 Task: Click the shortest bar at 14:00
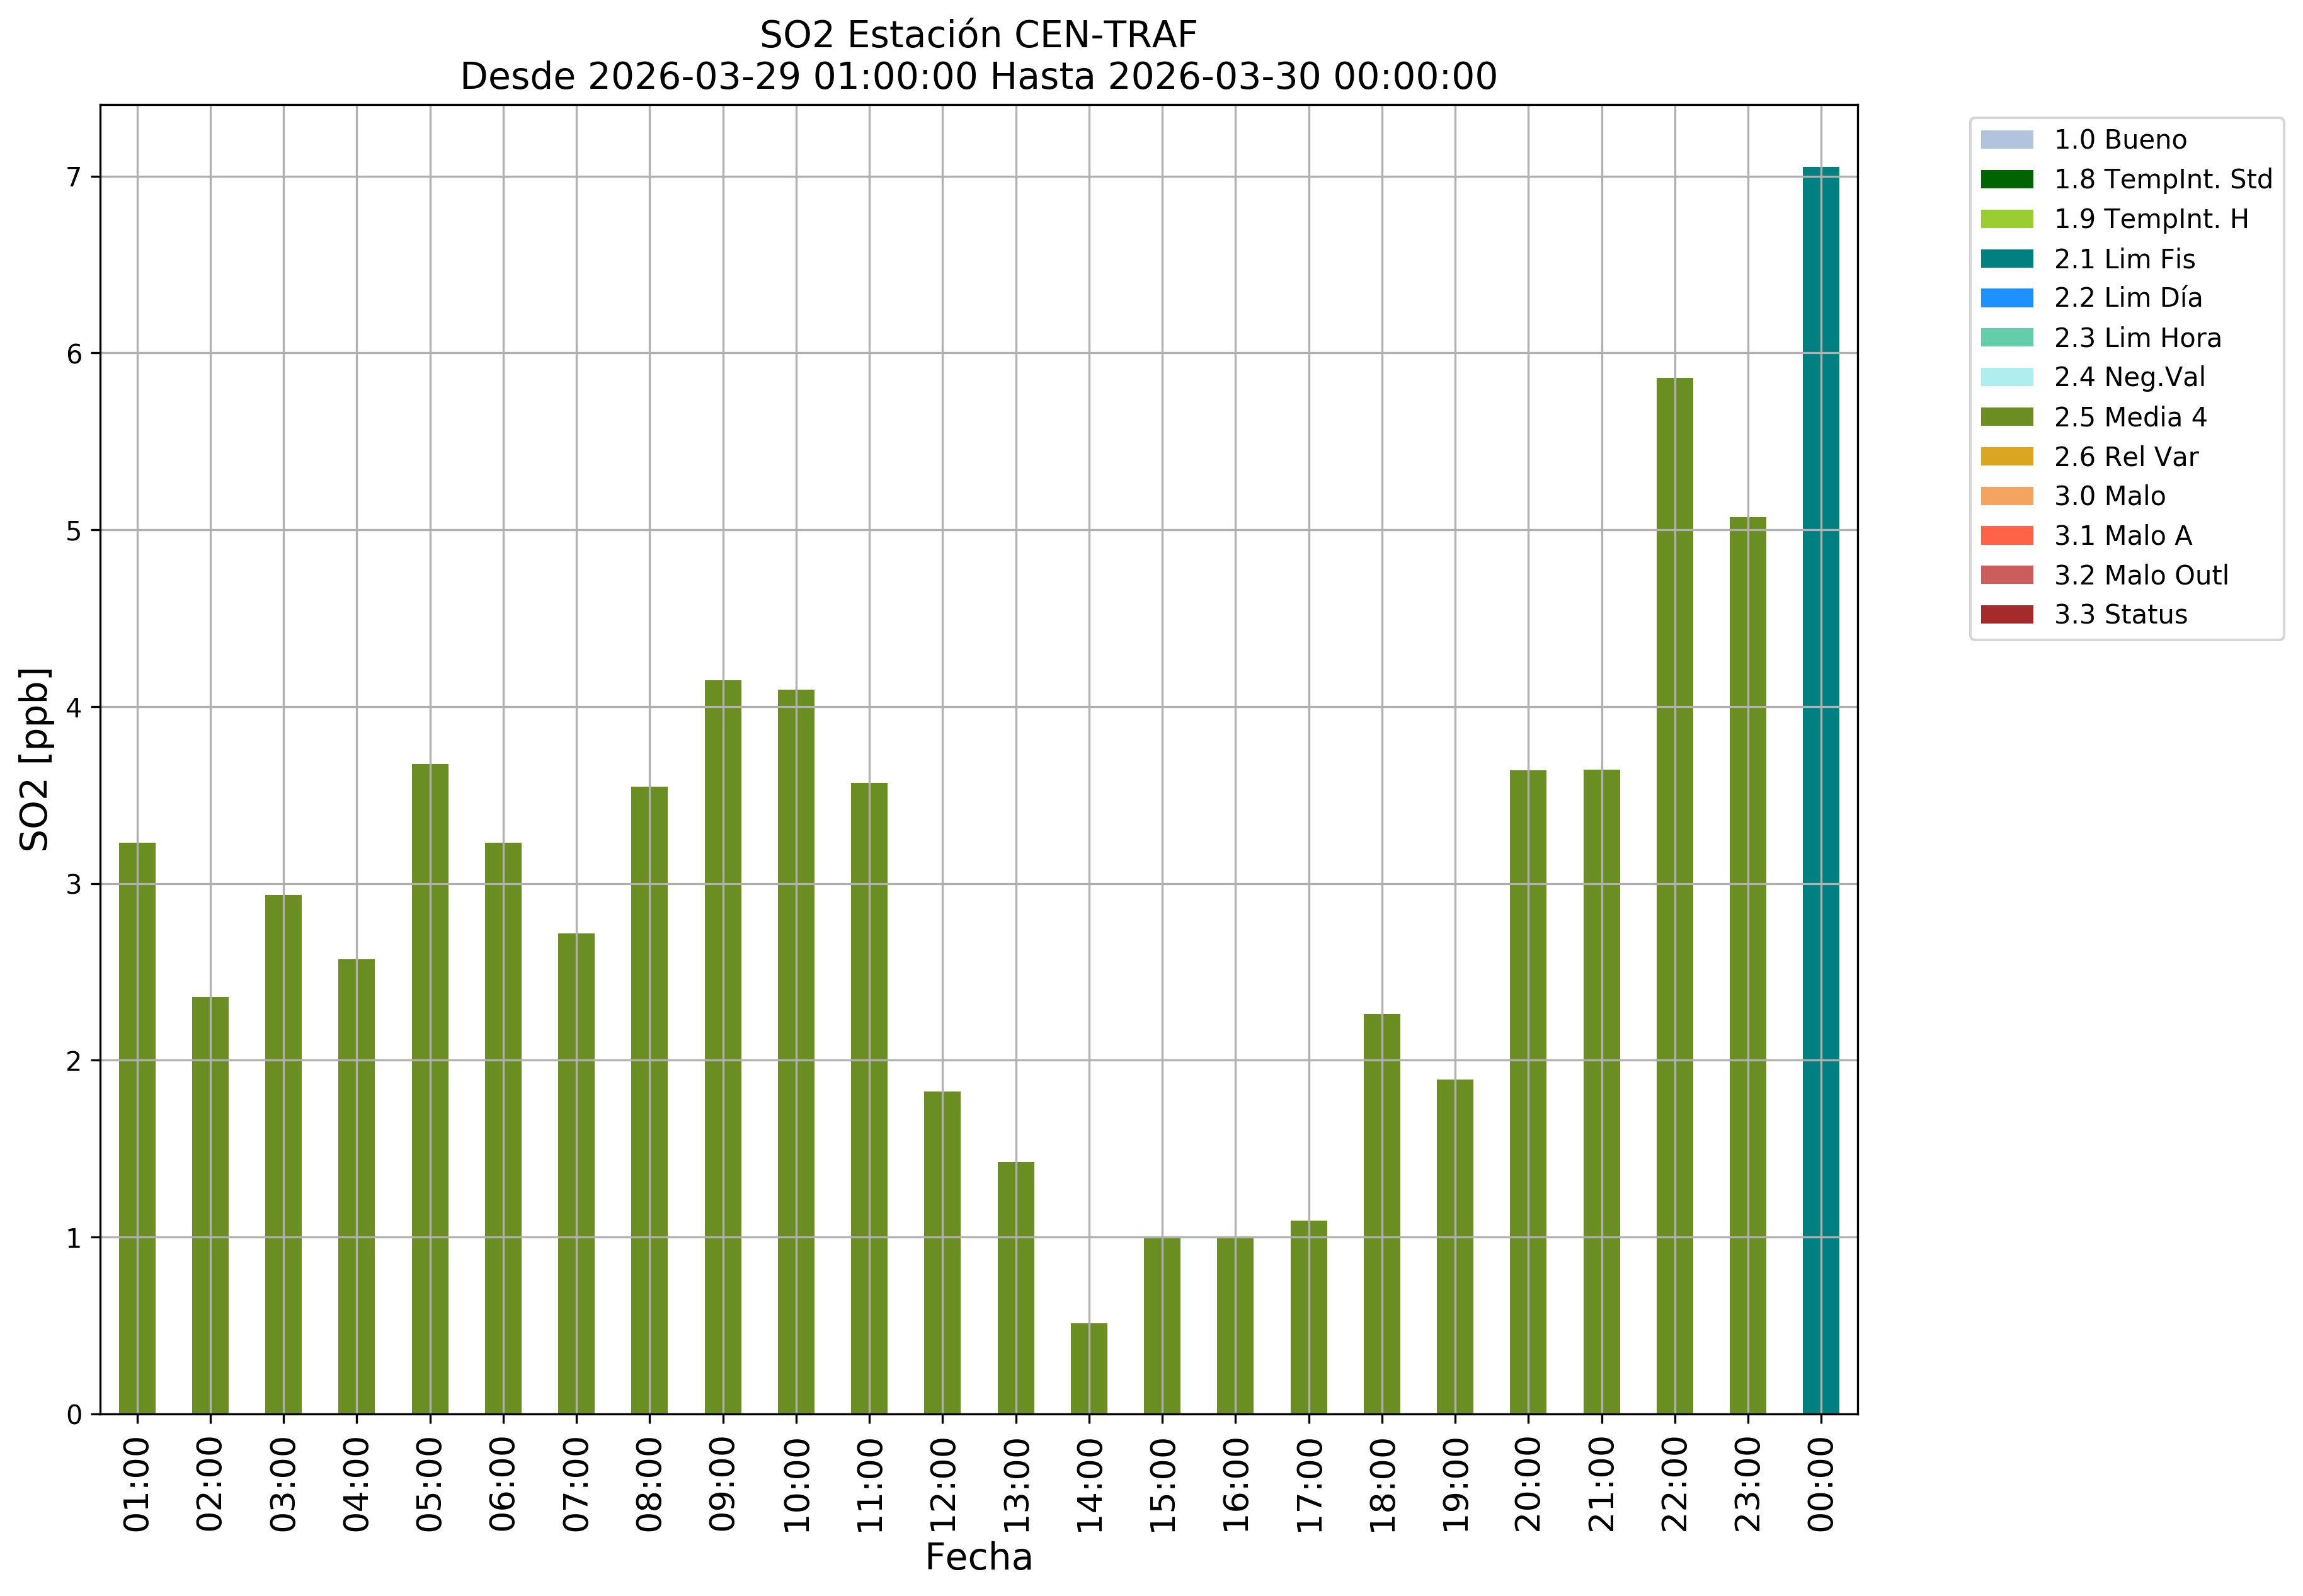click(x=1089, y=1368)
